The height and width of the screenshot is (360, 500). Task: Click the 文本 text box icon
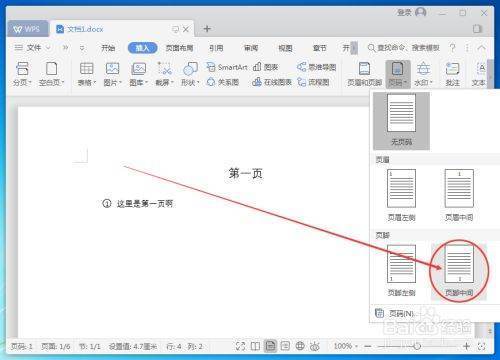click(x=479, y=74)
